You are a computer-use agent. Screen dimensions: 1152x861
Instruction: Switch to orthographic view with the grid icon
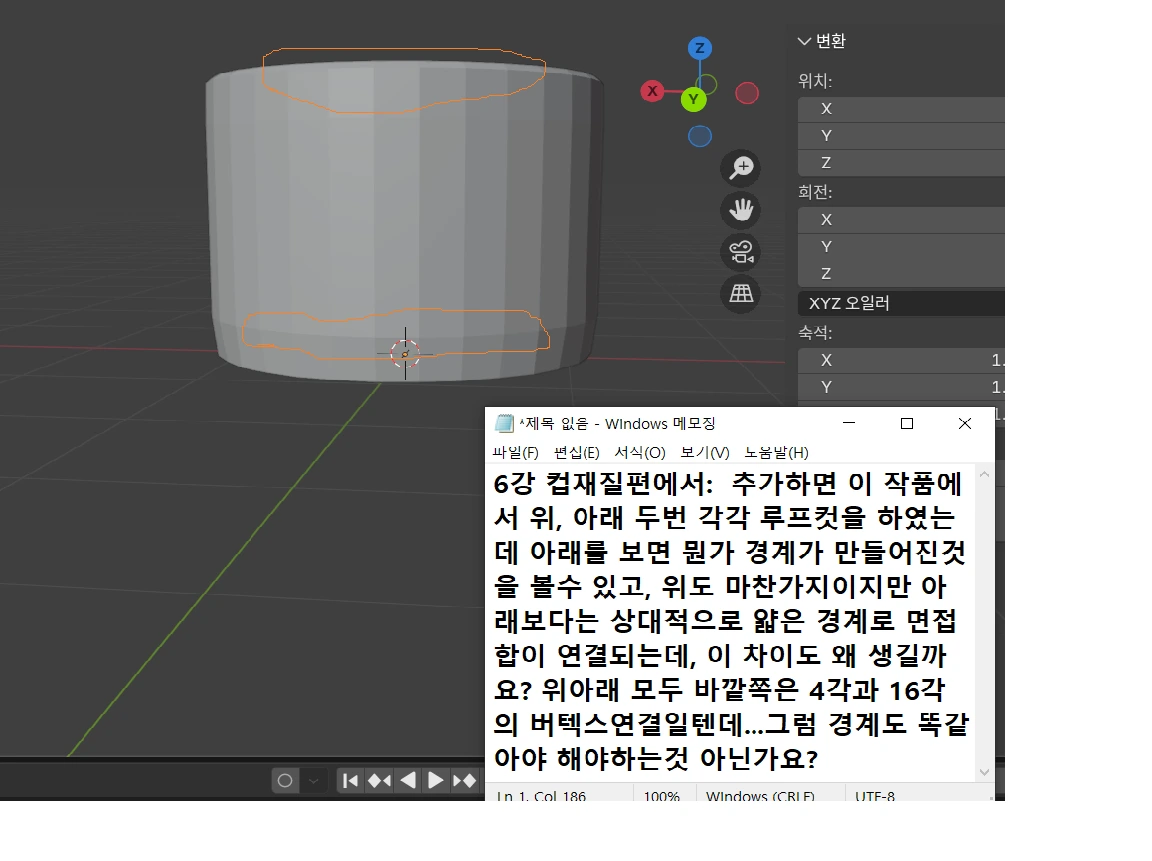[x=741, y=294]
